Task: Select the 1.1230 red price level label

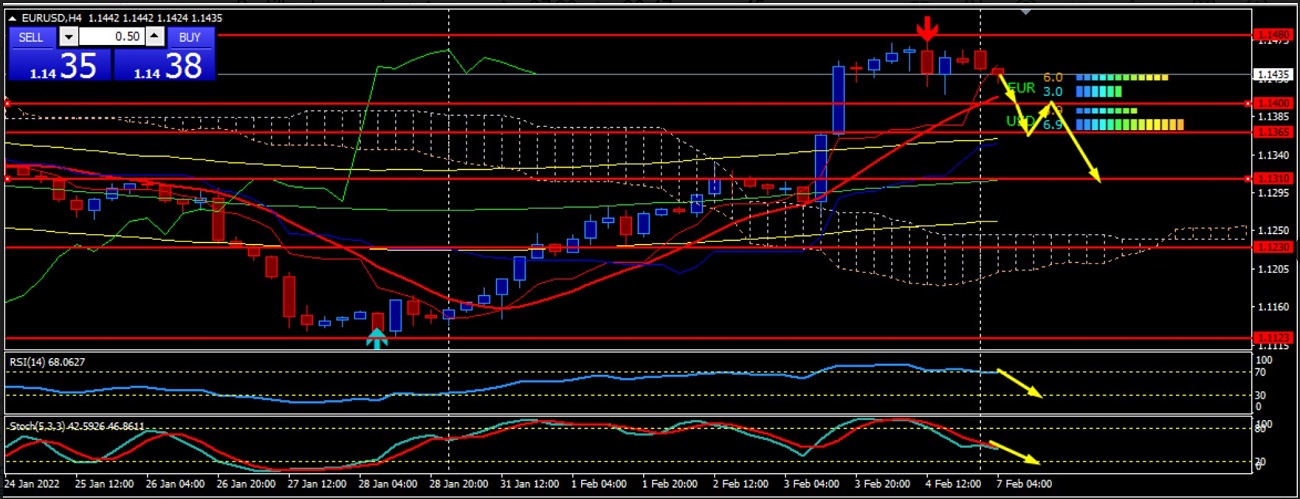Action: 1274,247
